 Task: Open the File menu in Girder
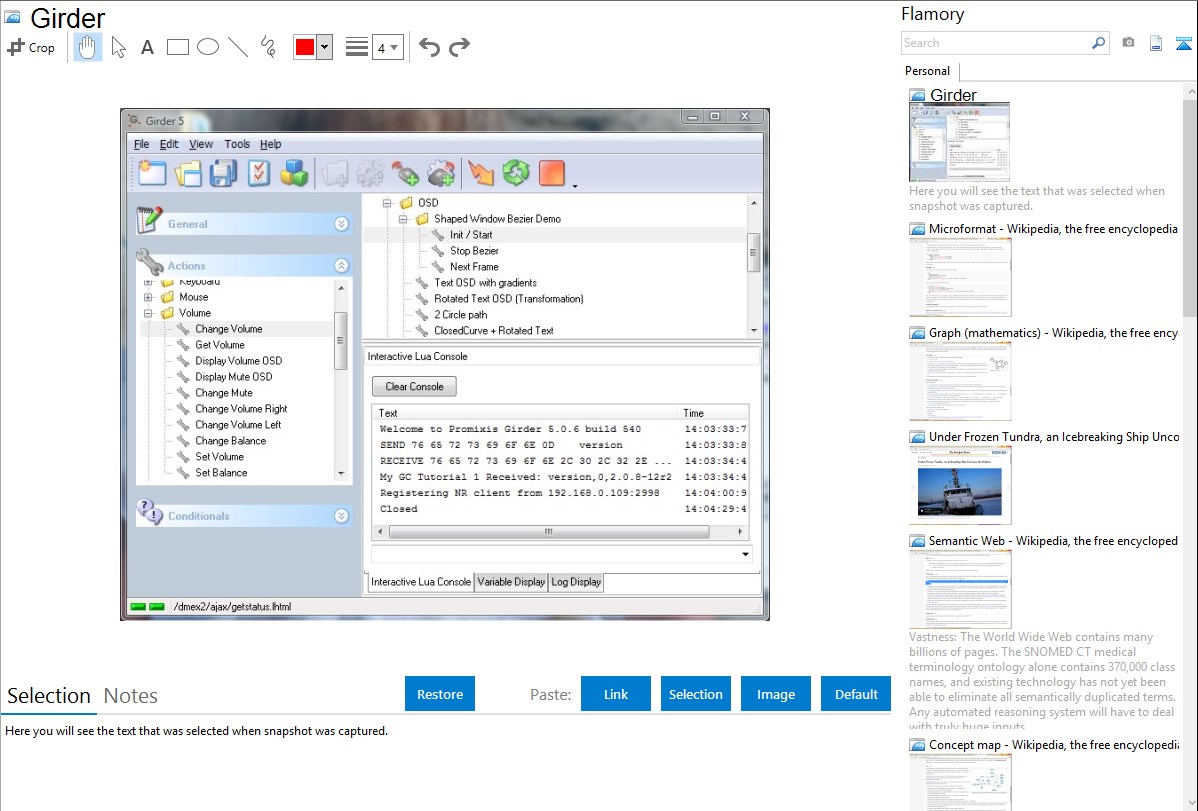pyautogui.click(x=141, y=144)
